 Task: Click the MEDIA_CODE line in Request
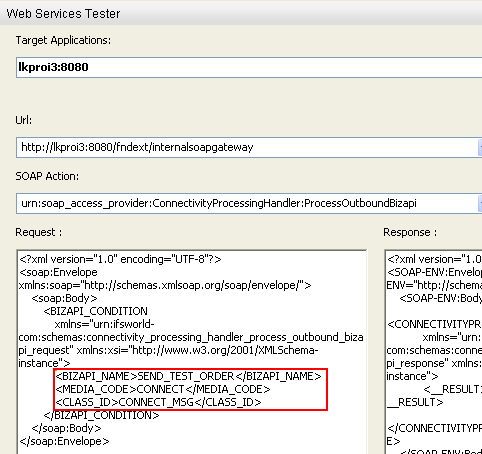point(163,389)
